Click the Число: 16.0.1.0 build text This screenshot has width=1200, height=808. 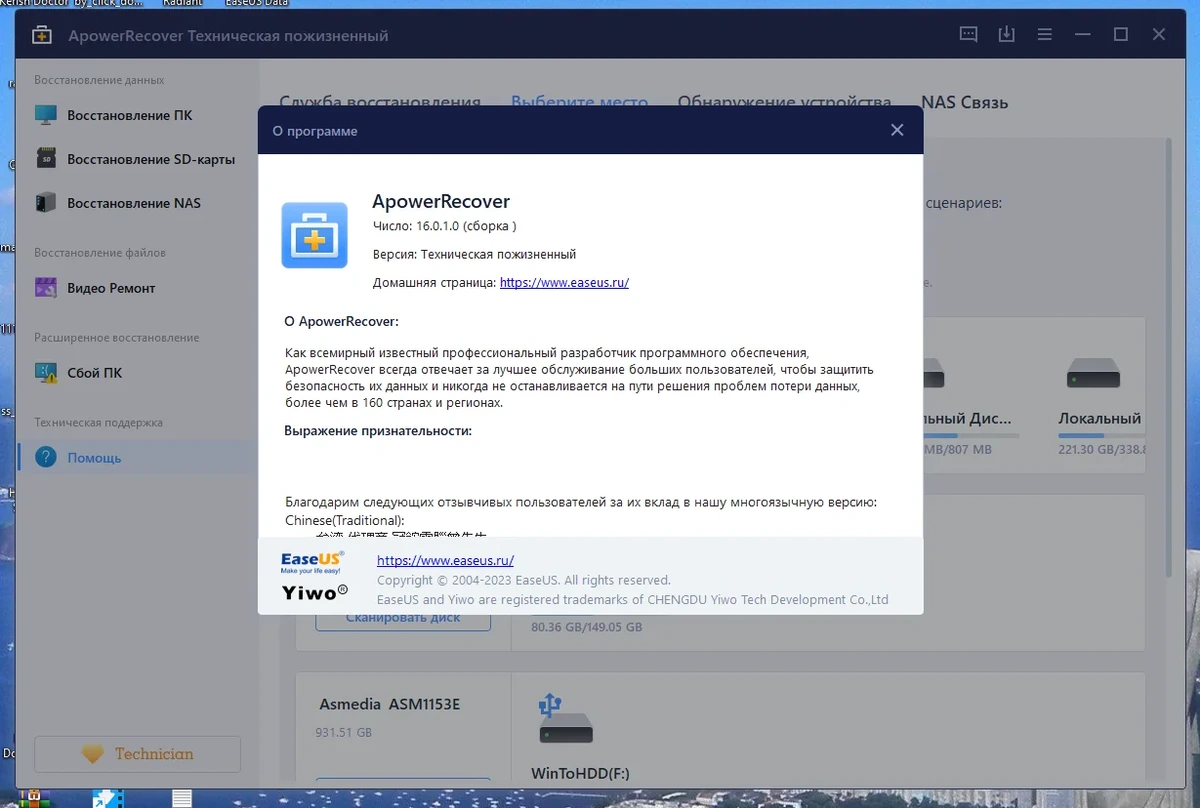(x=444, y=226)
